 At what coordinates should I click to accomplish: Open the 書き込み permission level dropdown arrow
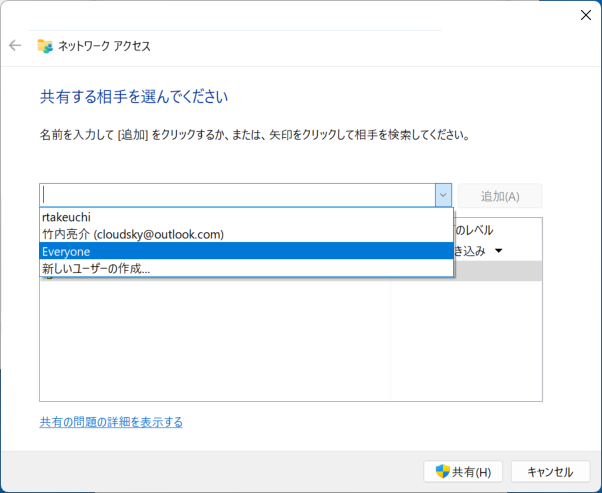click(x=499, y=251)
